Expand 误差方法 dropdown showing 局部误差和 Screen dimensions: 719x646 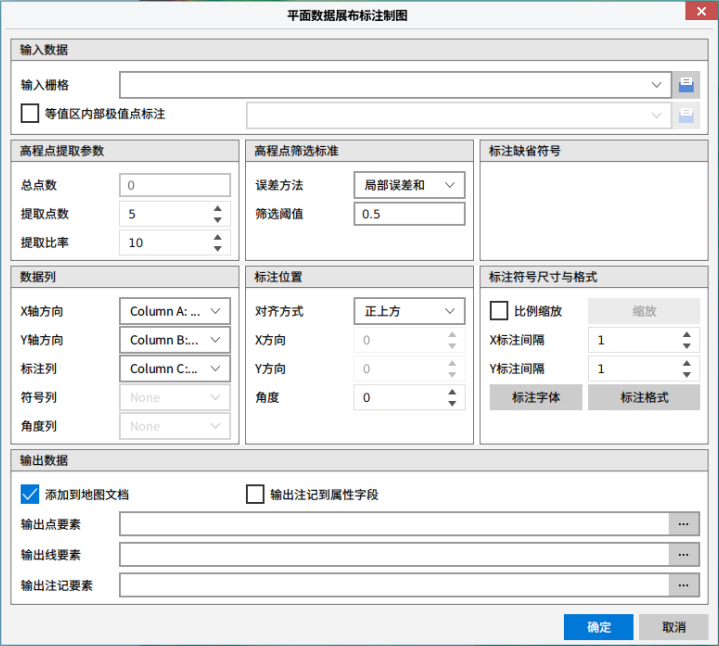(409, 185)
